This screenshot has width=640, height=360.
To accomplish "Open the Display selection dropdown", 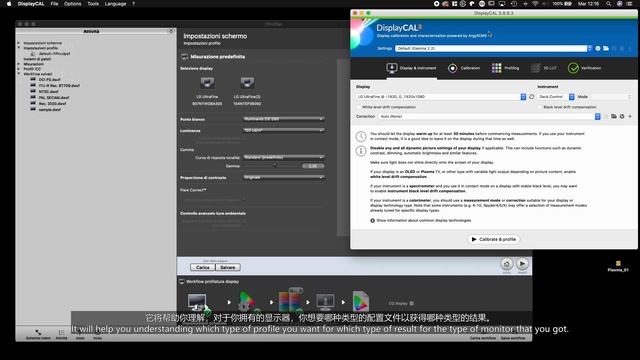I will [x=441, y=97].
